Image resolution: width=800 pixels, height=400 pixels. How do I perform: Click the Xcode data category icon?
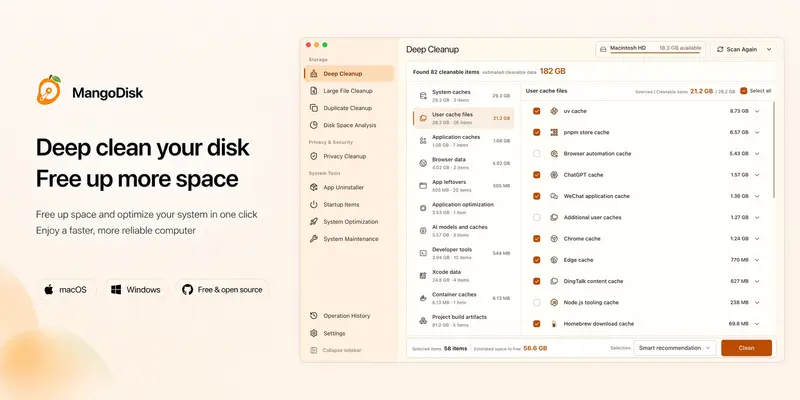pyautogui.click(x=423, y=276)
